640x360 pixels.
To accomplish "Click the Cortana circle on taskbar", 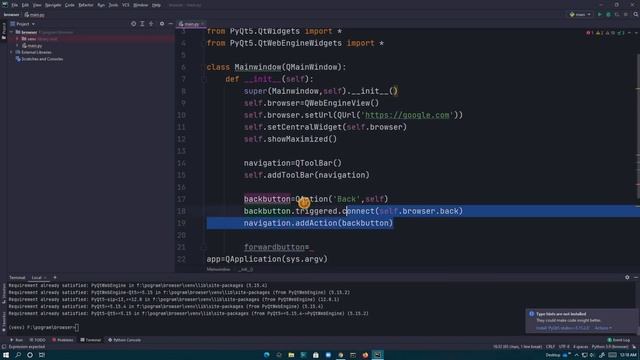I will [30, 355].
